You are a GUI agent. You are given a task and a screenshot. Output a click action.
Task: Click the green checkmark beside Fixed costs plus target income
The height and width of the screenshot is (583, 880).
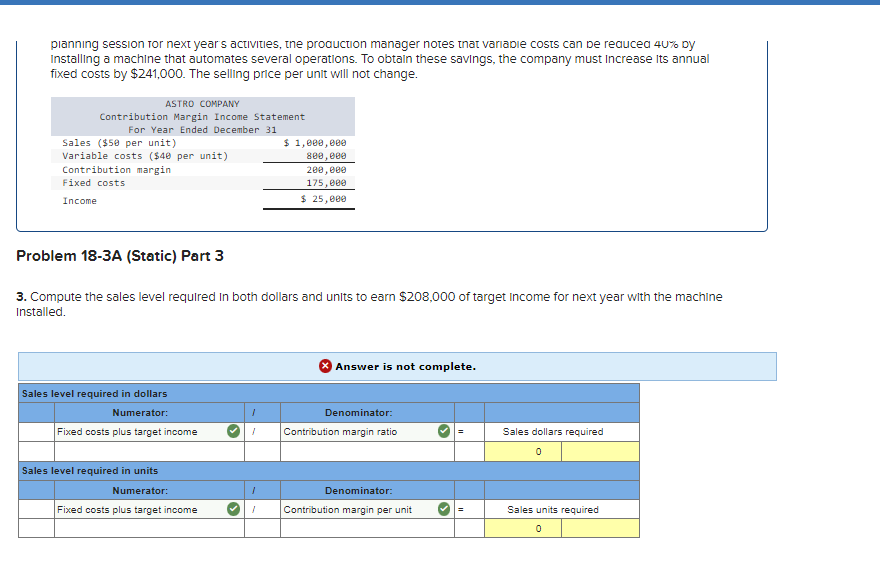click(234, 430)
